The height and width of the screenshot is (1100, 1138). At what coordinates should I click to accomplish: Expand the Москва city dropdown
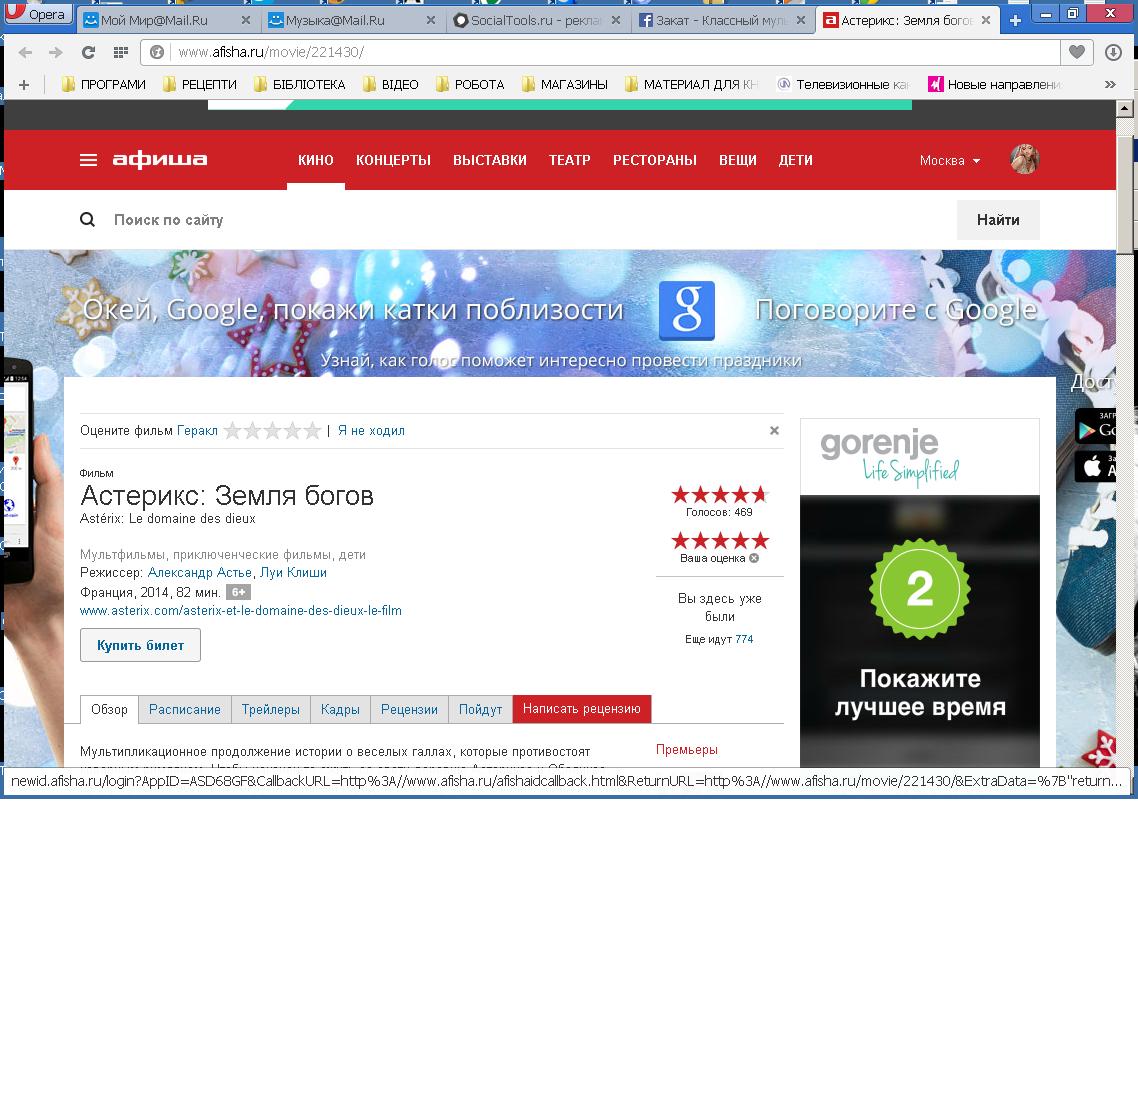(x=949, y=160)
